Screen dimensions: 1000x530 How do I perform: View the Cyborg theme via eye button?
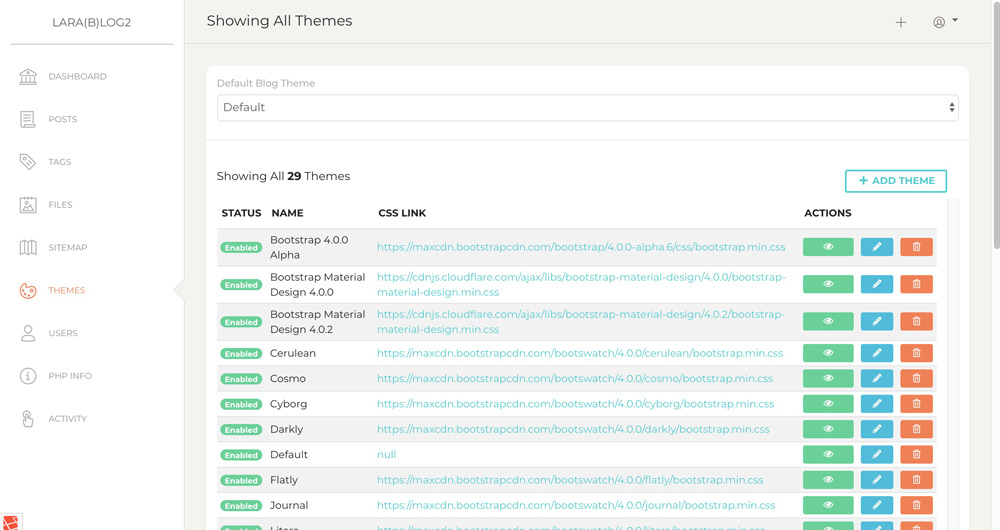point(828,404)
